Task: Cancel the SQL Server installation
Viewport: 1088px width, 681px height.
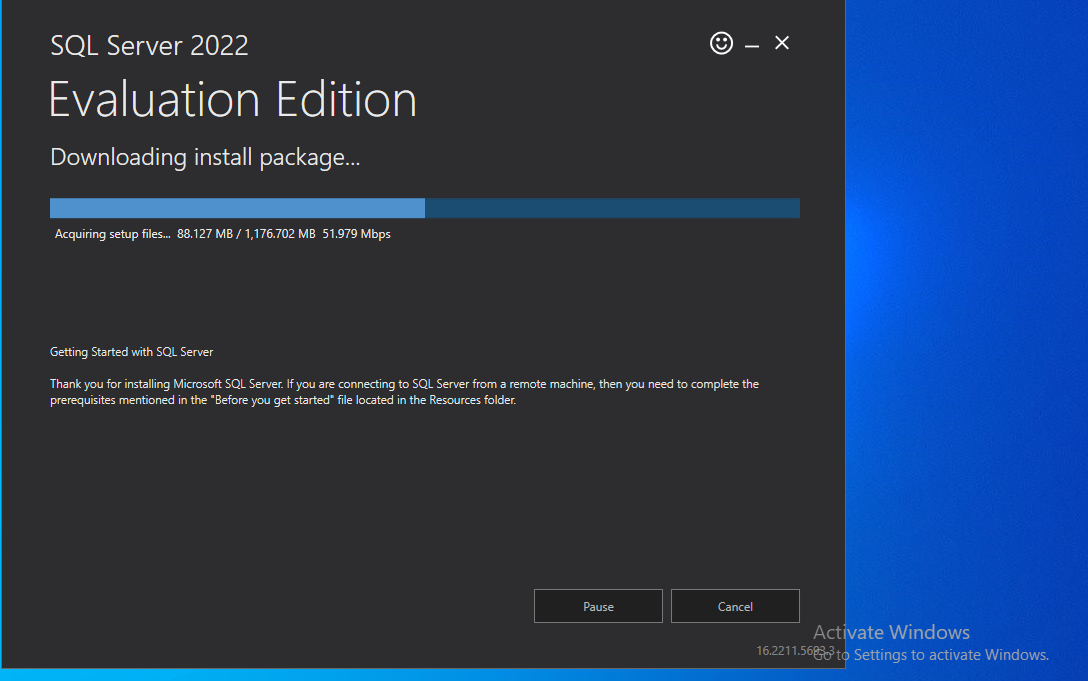Action: click(x=735, y=606)
